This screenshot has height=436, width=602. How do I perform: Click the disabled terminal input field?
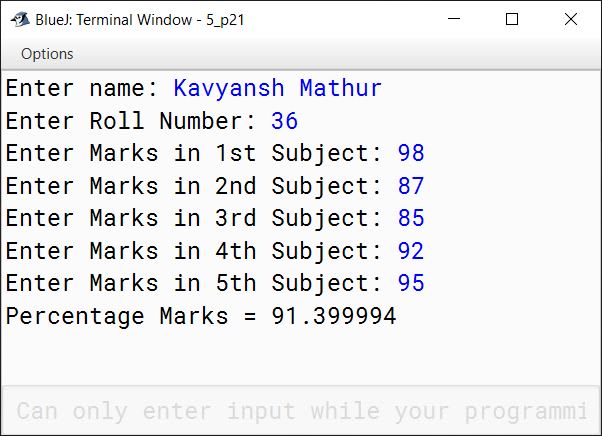coord(301,411)
